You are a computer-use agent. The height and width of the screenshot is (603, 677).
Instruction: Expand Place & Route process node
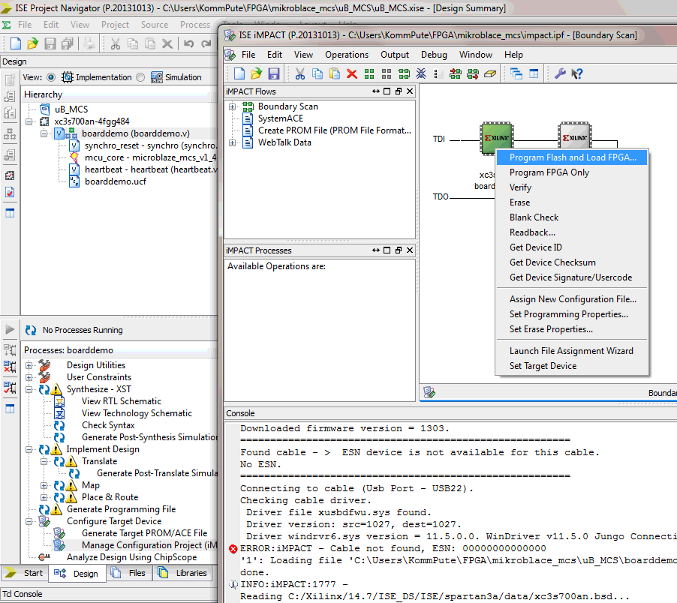[x=44, y=498]
